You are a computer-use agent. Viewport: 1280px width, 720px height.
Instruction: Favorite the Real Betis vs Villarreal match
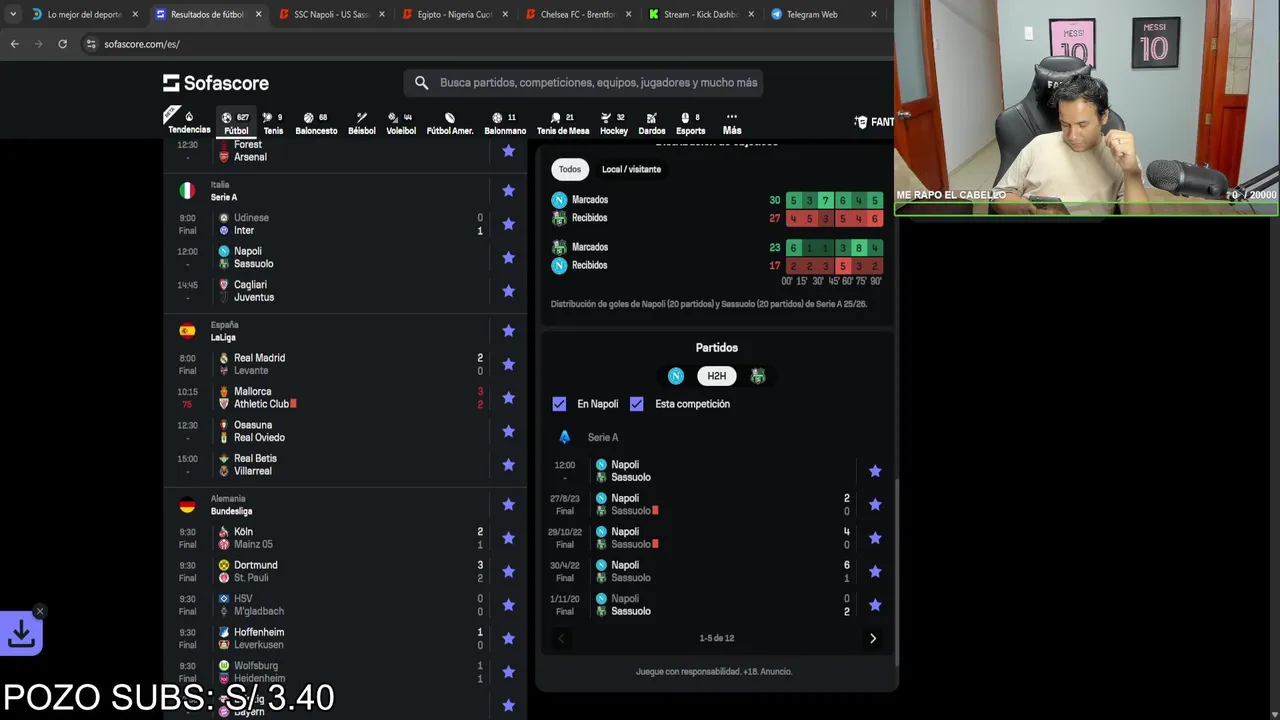(x=508, y=464)
